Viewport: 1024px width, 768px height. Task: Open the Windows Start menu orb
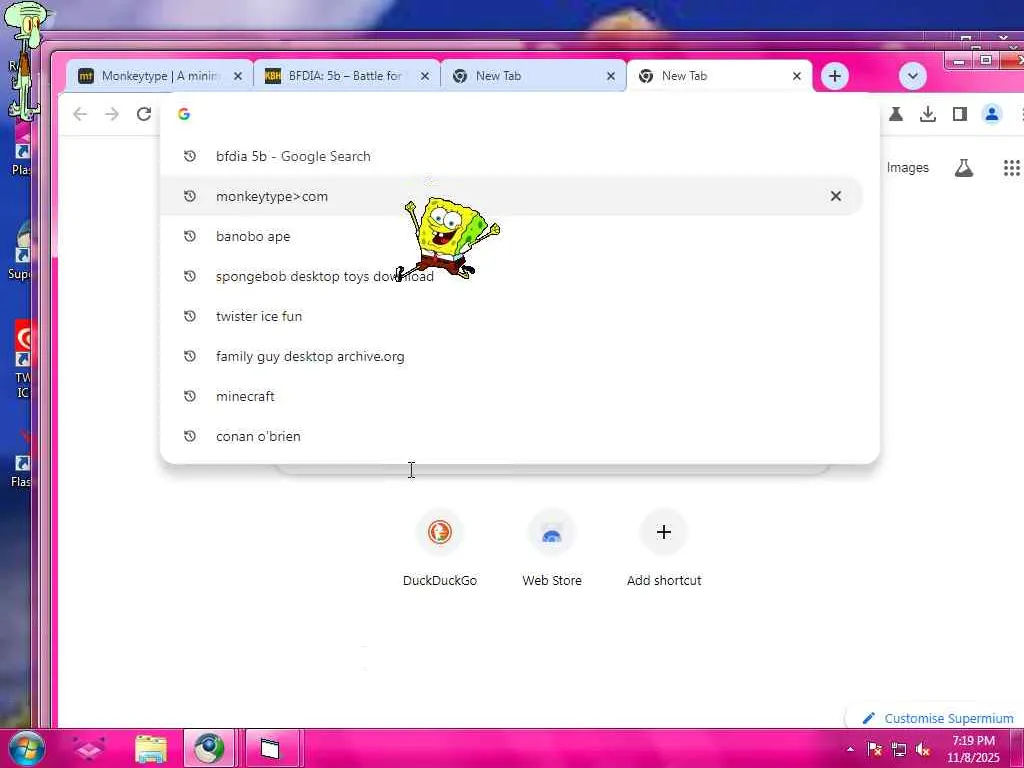25,748
